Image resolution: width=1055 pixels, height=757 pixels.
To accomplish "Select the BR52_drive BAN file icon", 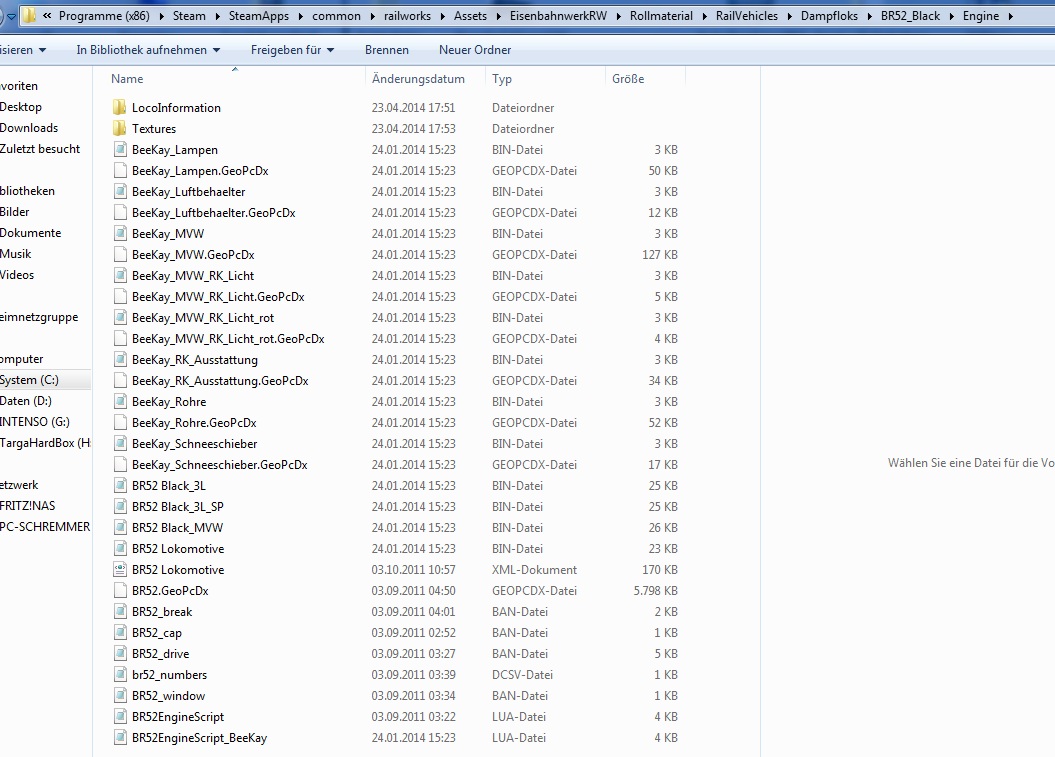I will [x=120, y=654].
